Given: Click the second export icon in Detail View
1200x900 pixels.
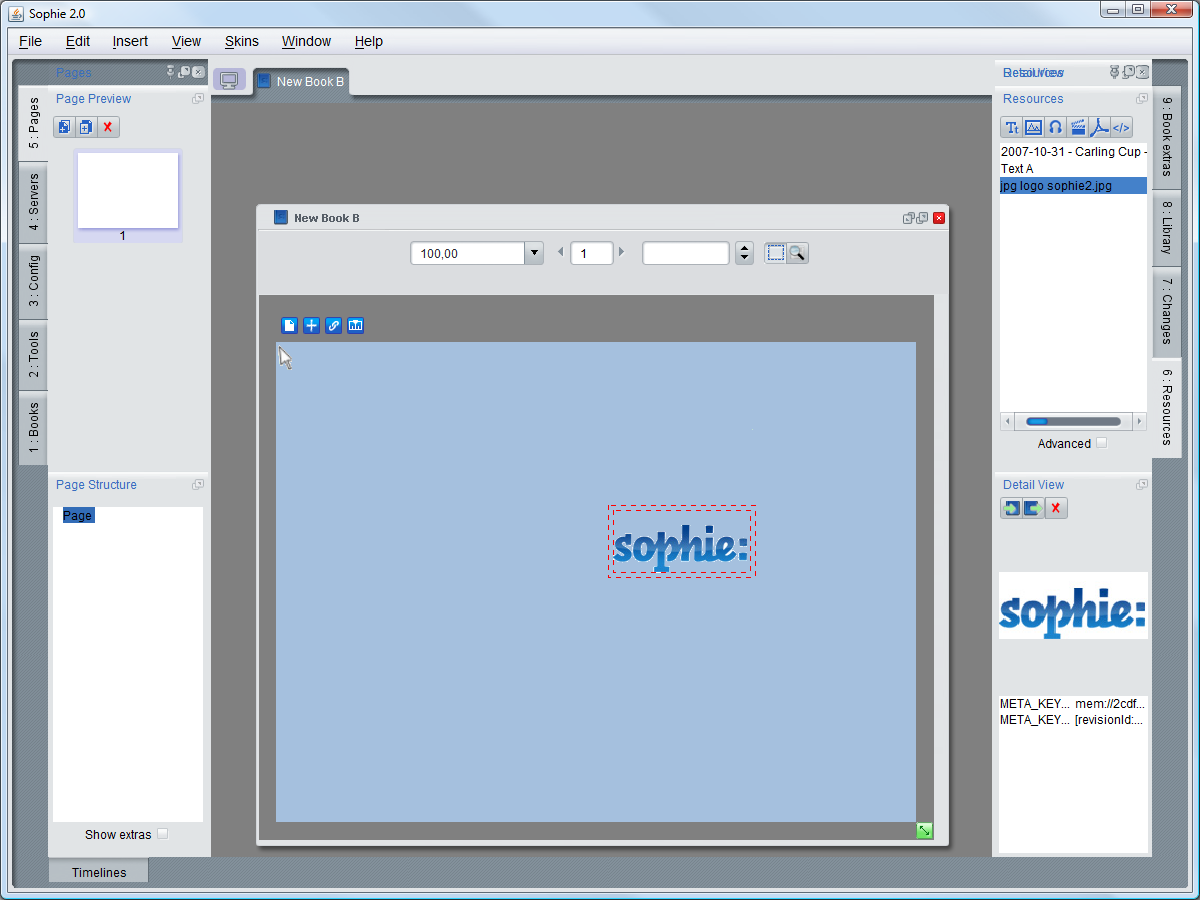Looking at the screenshot, I should [1033, 508].
